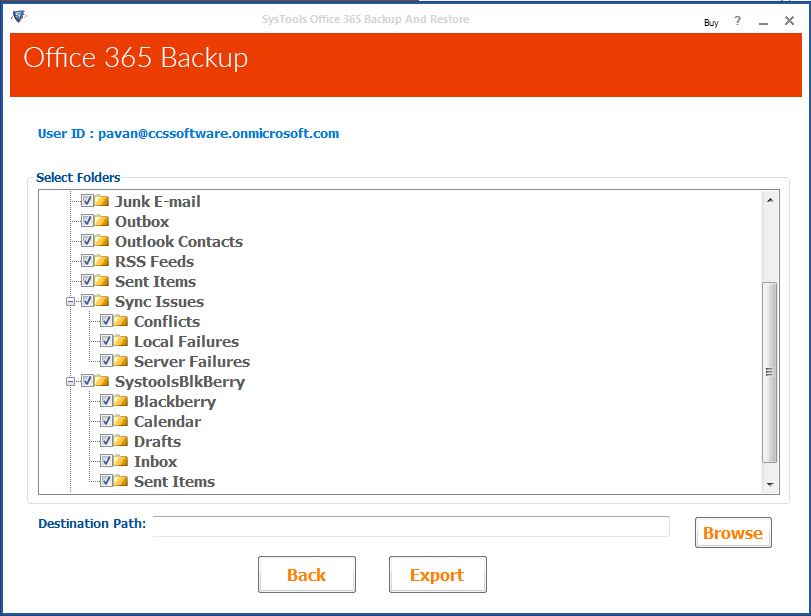This screenshot has height=616, width=811.
Task: Click the Outlook Contacts folder icon
Action: click(102, 241)
